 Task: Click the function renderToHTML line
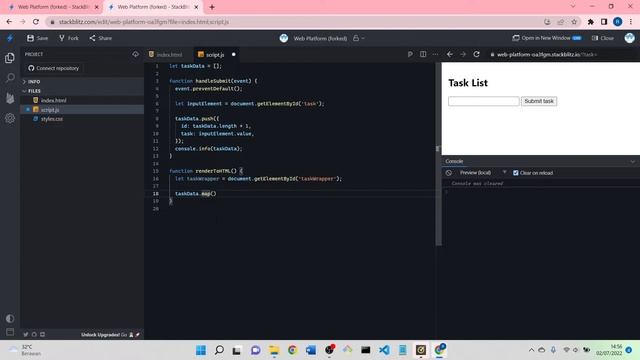coord(206,171)
